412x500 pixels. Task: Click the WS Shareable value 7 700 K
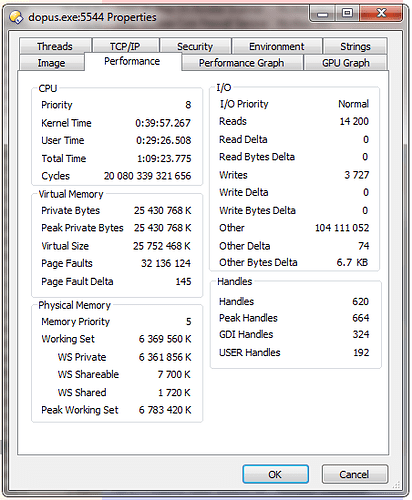point(174,374)
